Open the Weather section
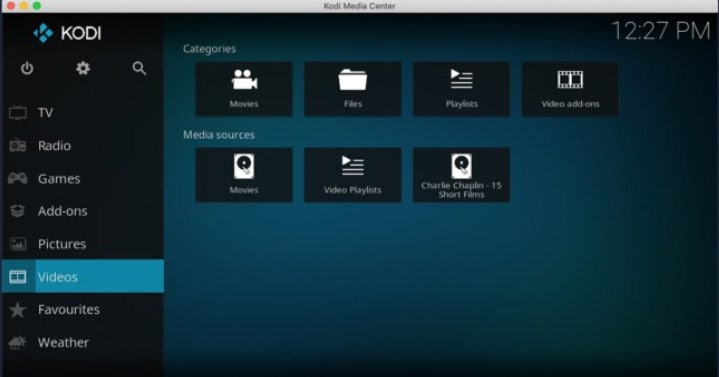719x377 pixels. point(83,343)
